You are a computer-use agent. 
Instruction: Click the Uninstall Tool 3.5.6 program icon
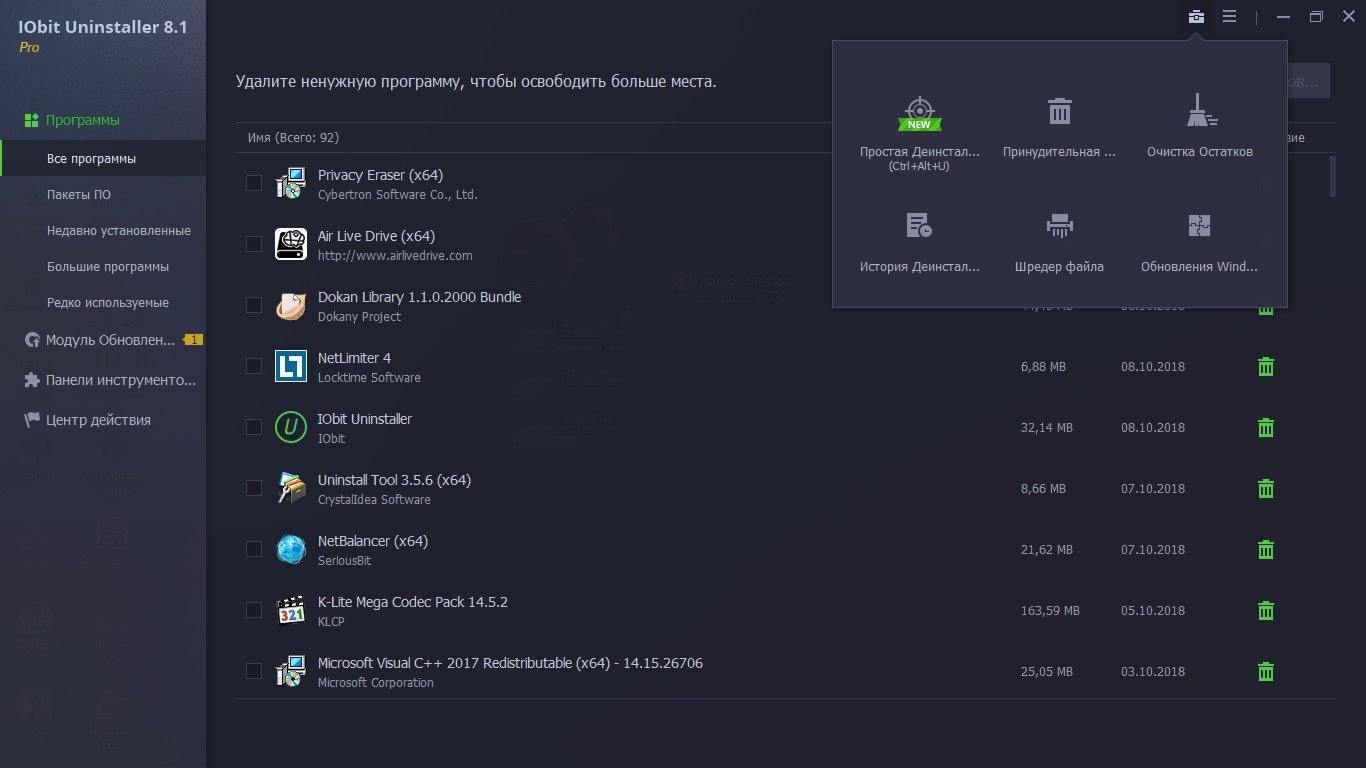(290, 488)
